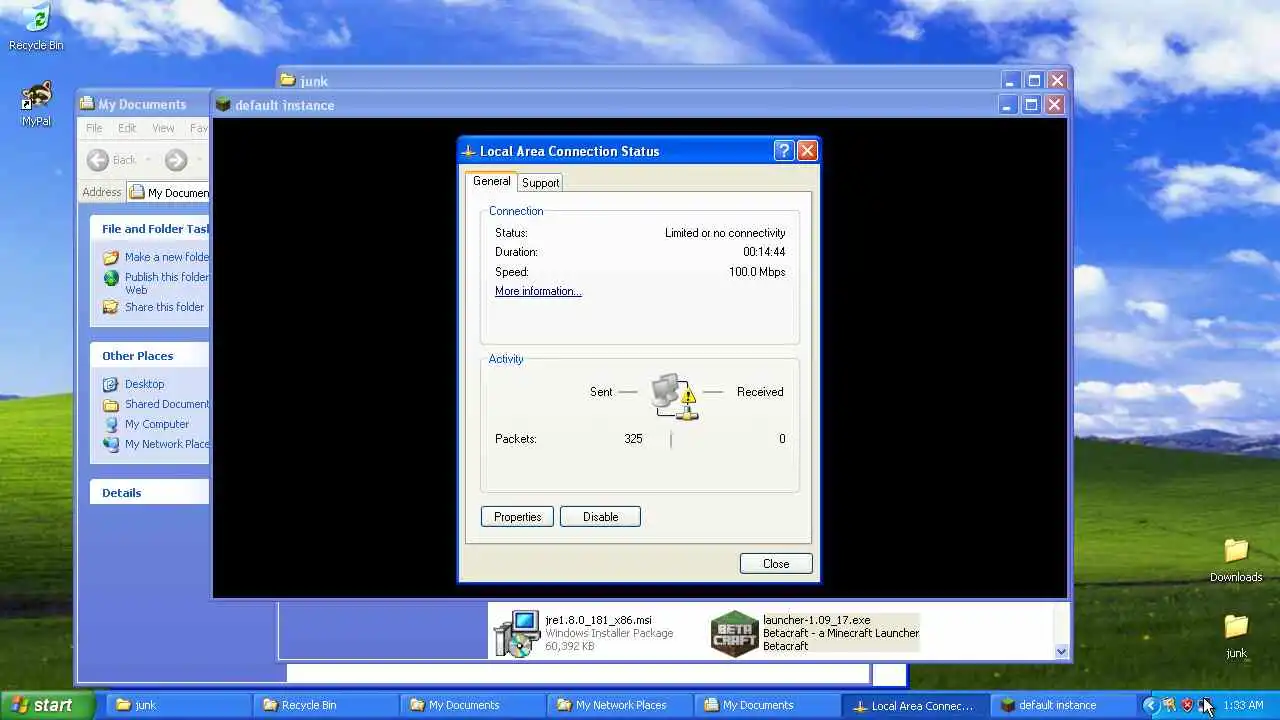Click the My Documents title bar icon
1280x720 pixels.
tap(87, 104)
